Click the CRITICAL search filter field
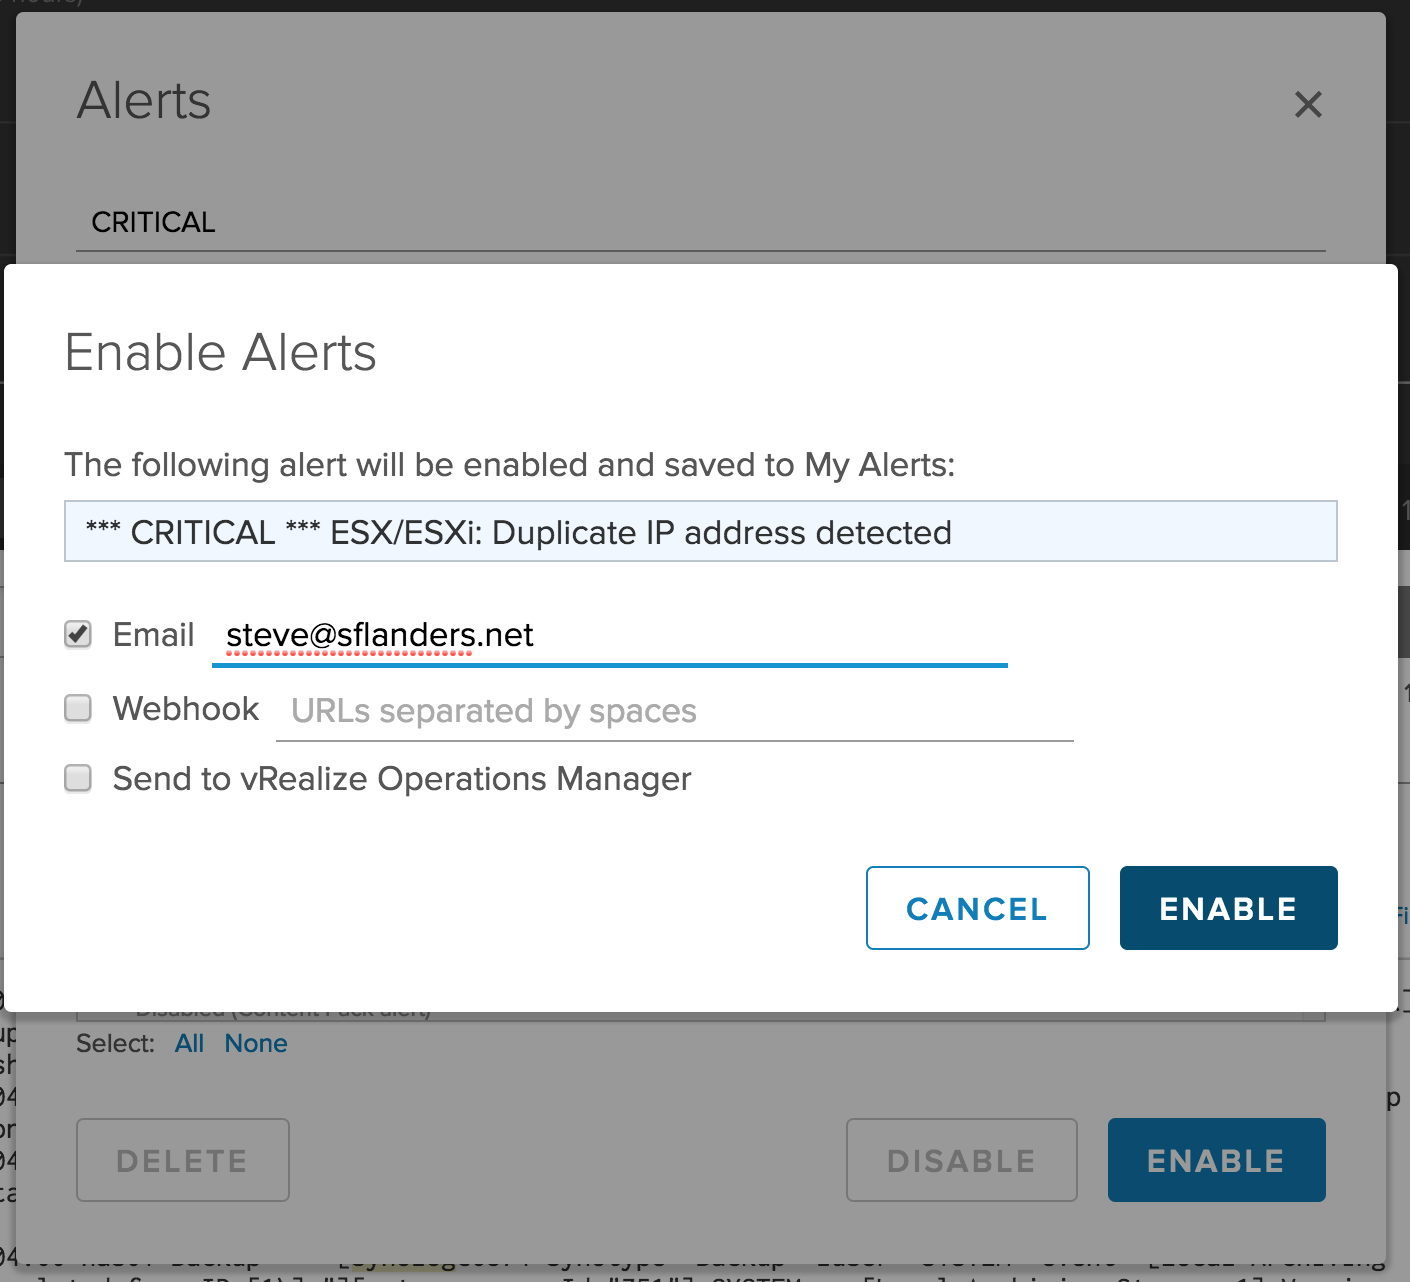1410x1282 pixels. (x=700, y=222)
